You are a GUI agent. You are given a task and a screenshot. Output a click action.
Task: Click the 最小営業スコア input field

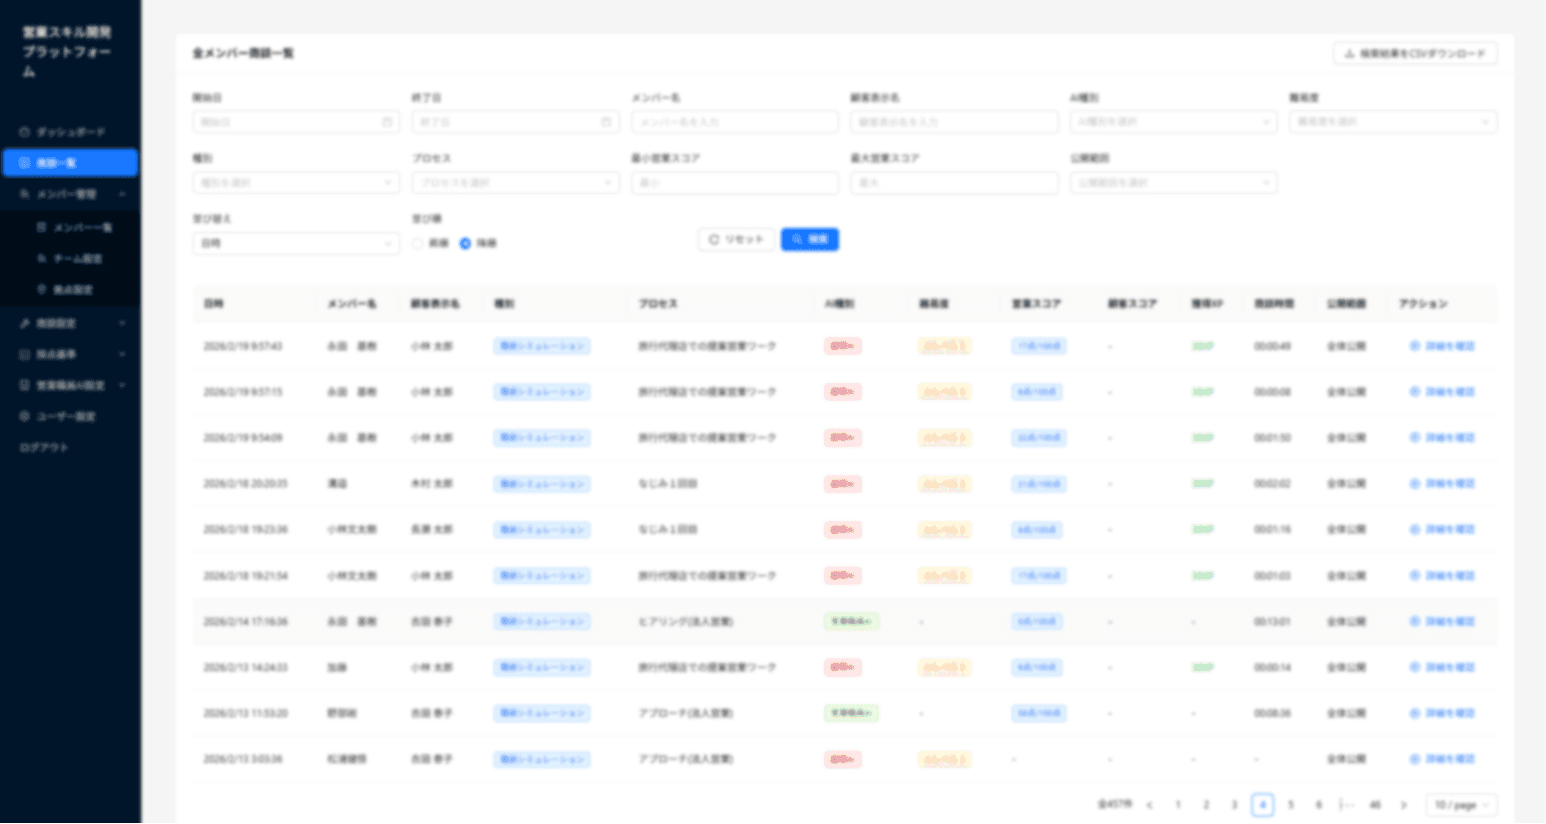coord(735,183)
